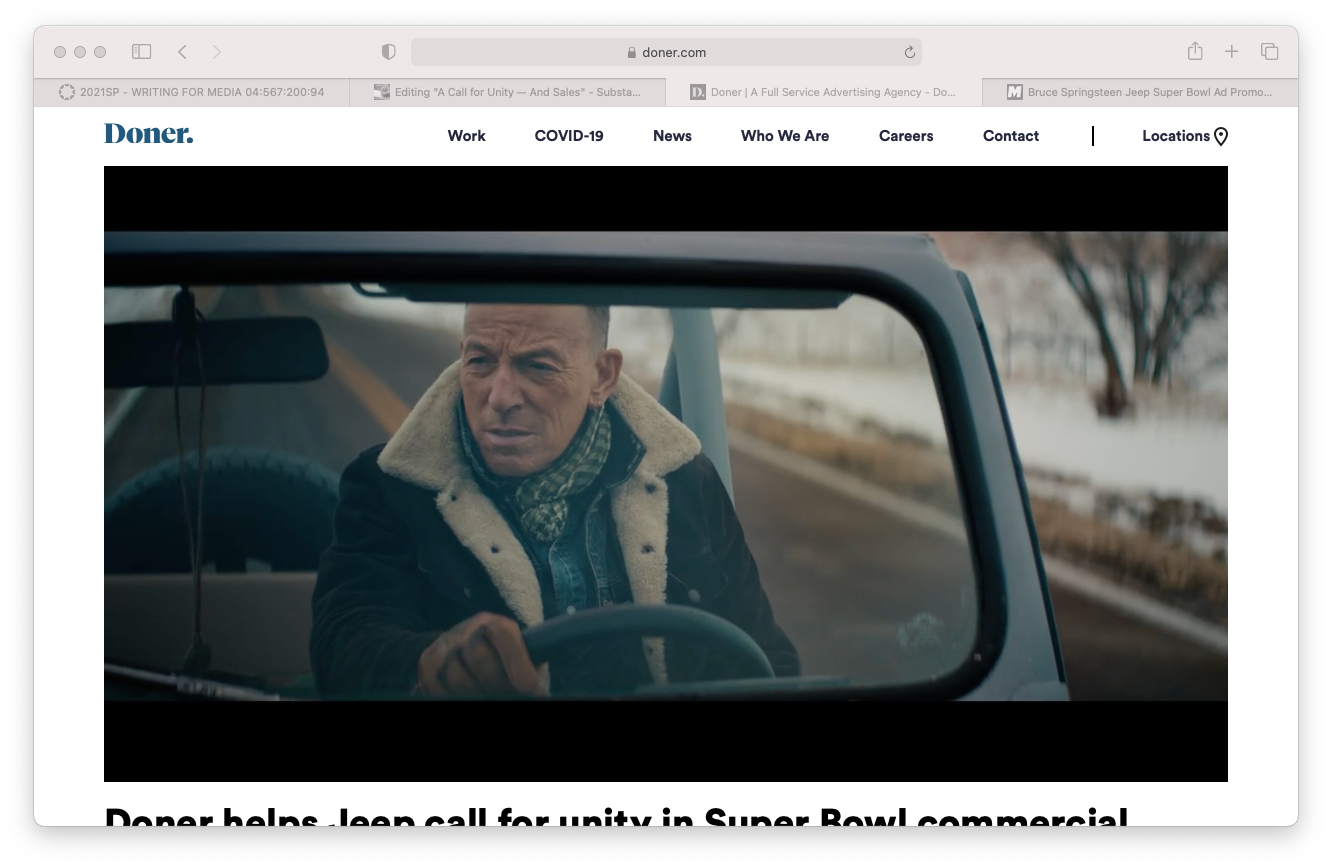The width and height of the screenshot is (1332, 868).
Task: Open the Who We Are page
Action: tap(785, 136)
